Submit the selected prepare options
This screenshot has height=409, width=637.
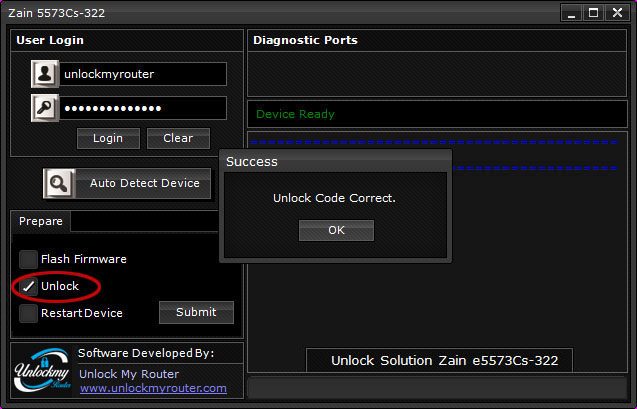coord(196,312)
